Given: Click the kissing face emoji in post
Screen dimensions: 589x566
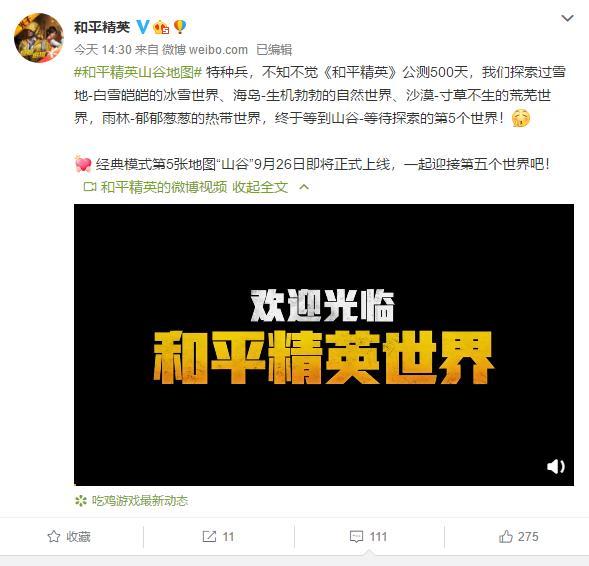Looking at the screenshot, I should pos(521,118).
